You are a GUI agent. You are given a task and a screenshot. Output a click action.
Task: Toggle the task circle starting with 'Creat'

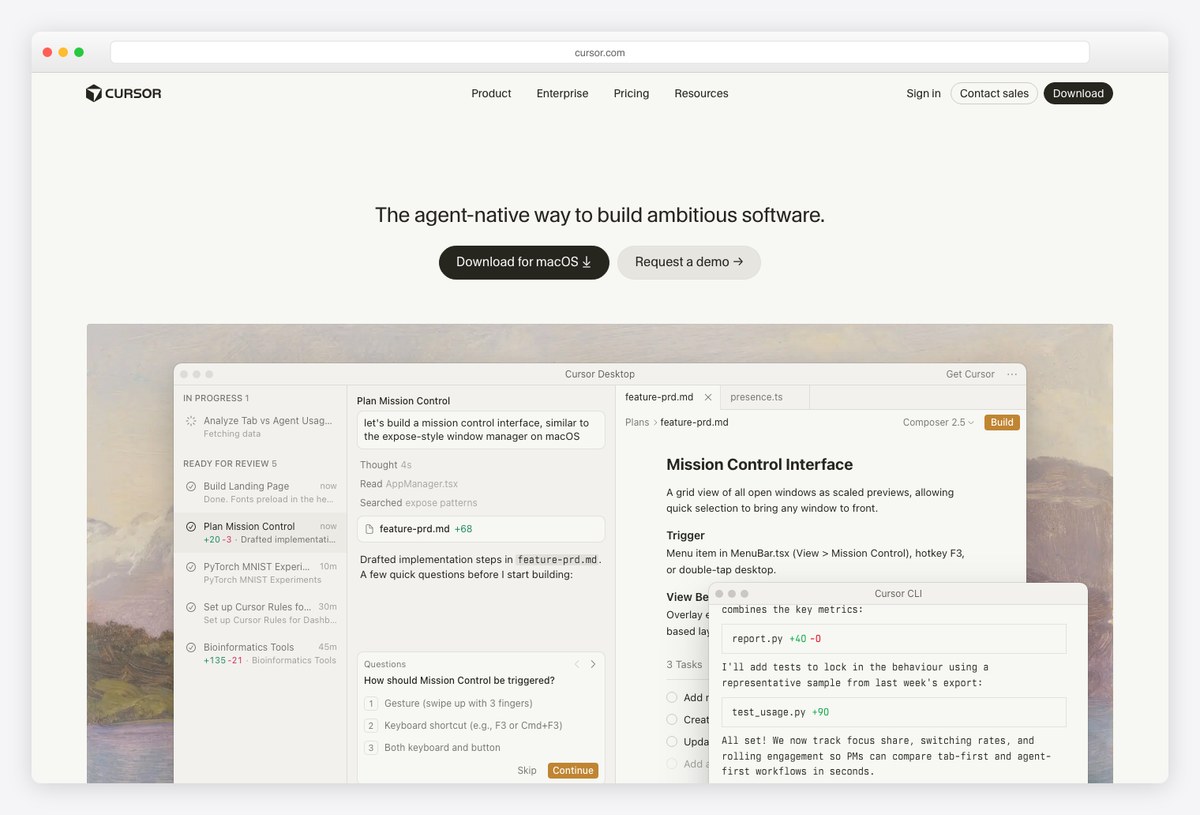pyautogui.click(x=672, y=719)
